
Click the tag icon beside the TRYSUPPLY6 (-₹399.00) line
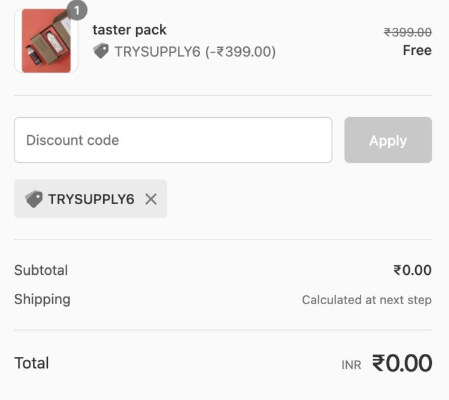pos(101,51)
